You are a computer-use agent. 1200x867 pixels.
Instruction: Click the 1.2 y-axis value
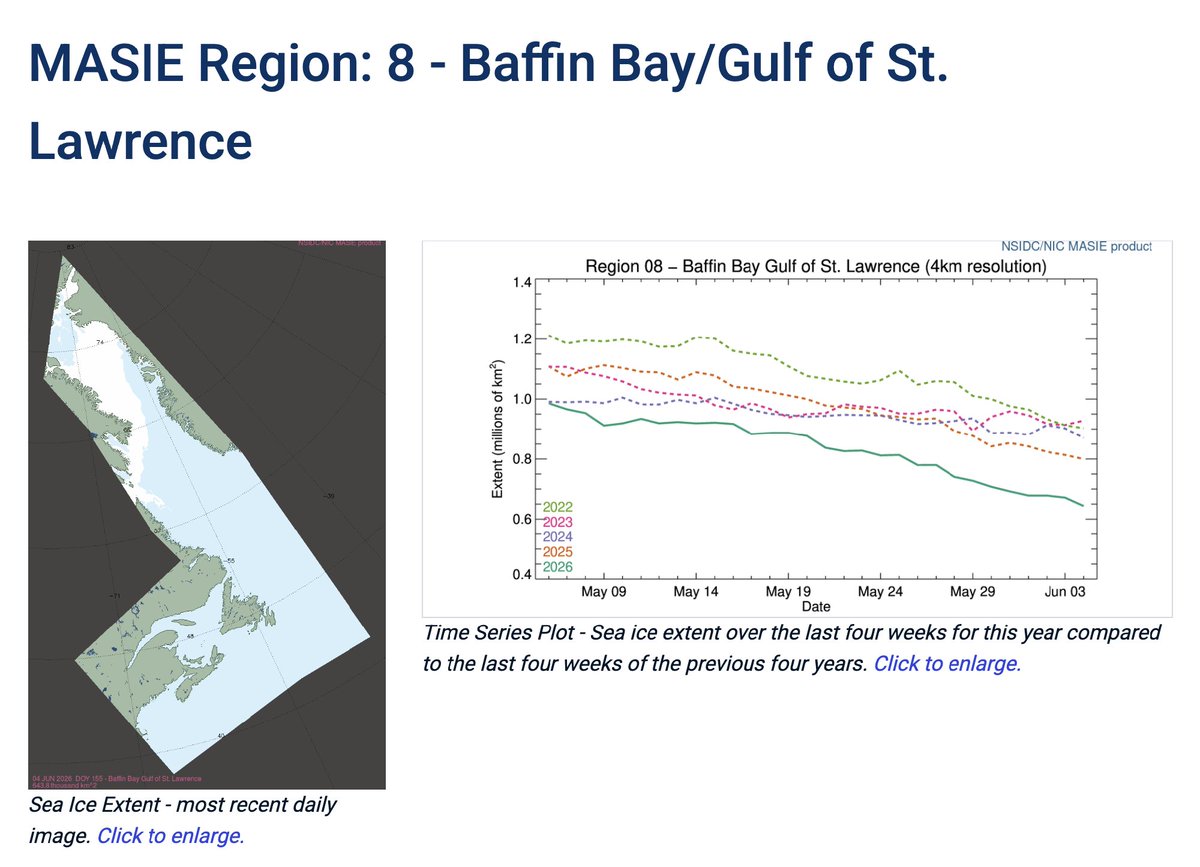521,340
